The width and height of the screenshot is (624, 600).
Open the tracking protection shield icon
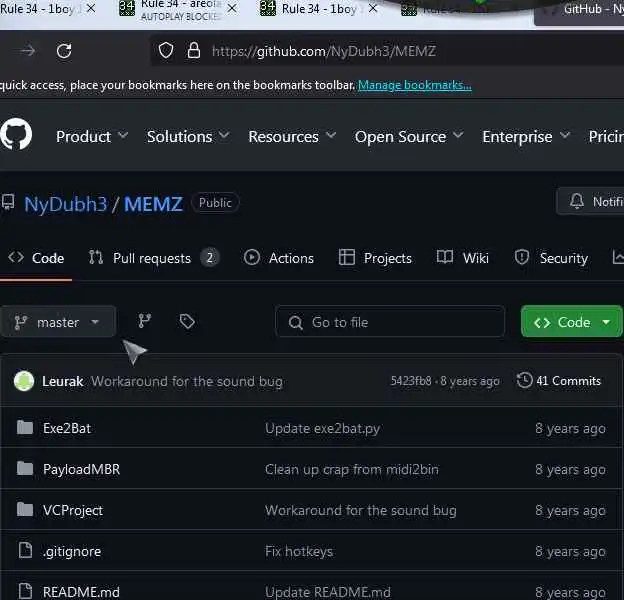click(x=166, y=51)
